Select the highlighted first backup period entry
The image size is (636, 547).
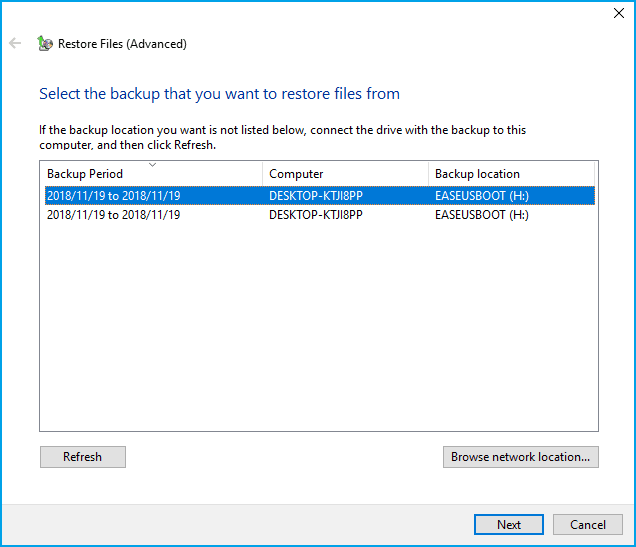click(x=114, y=196)
